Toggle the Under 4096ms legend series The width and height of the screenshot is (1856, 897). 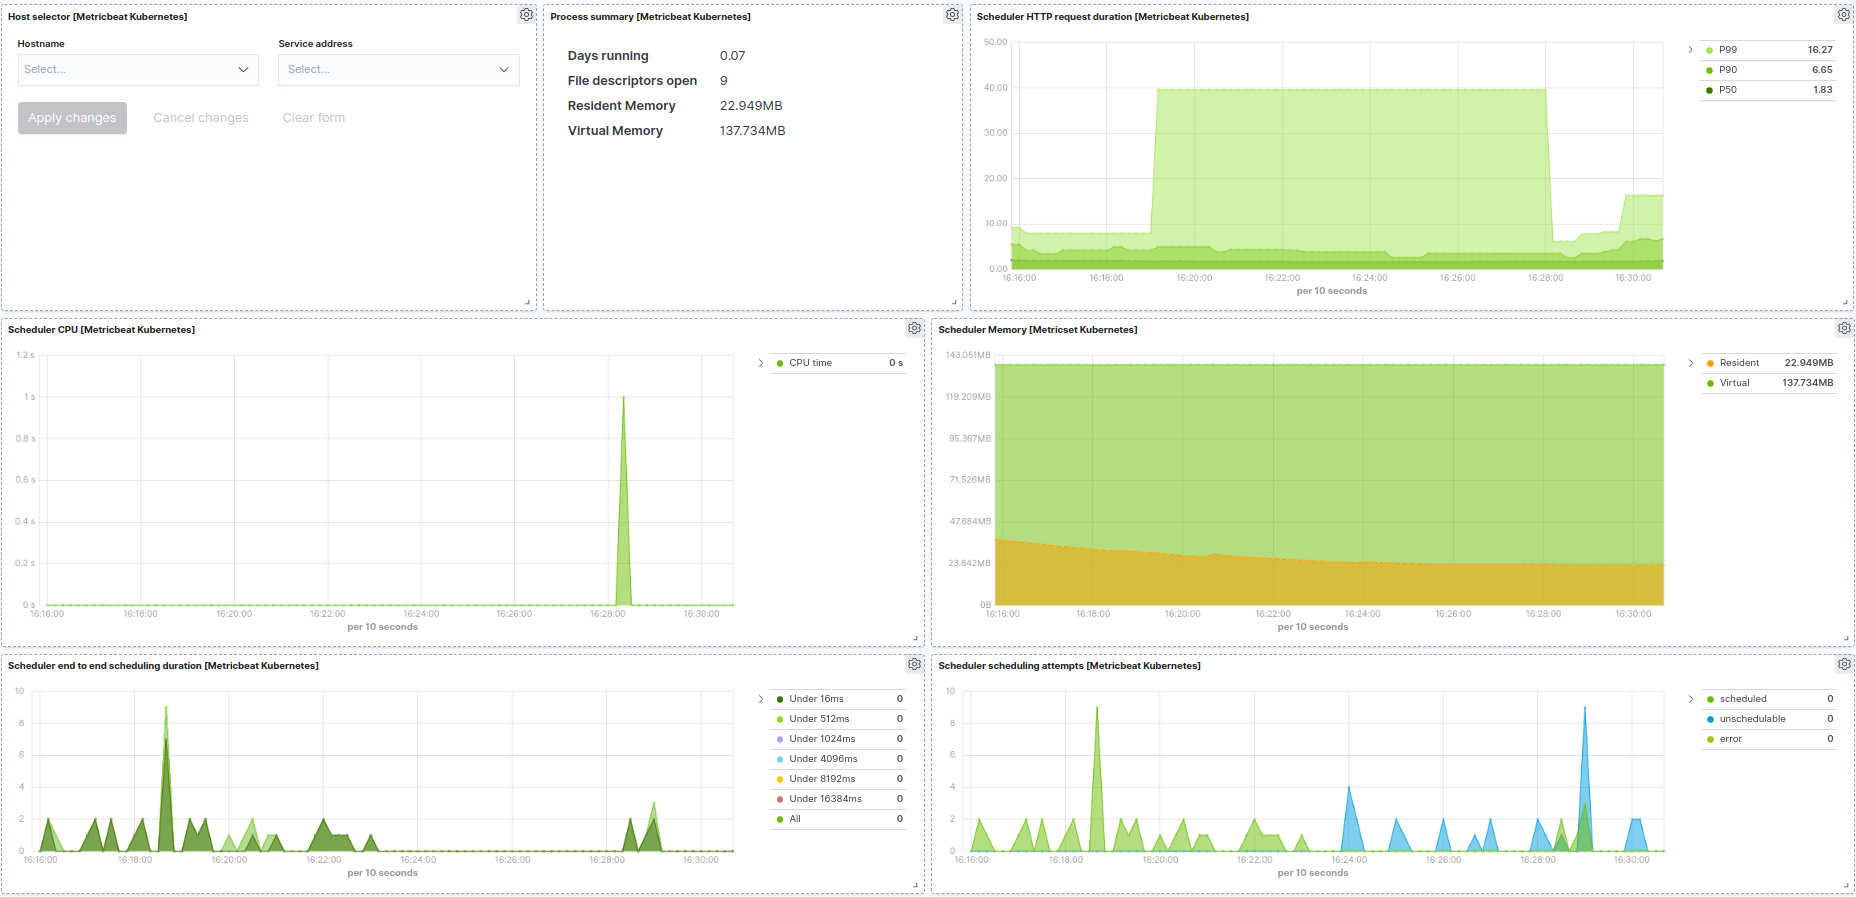[822, 759]
